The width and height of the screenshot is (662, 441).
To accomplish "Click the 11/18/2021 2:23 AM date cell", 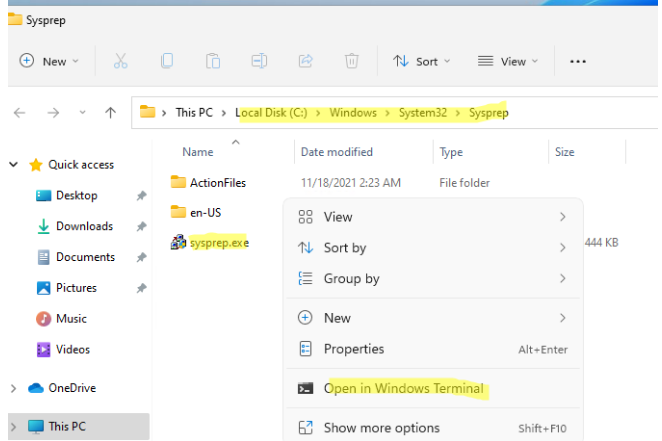I will click(350, 183).
